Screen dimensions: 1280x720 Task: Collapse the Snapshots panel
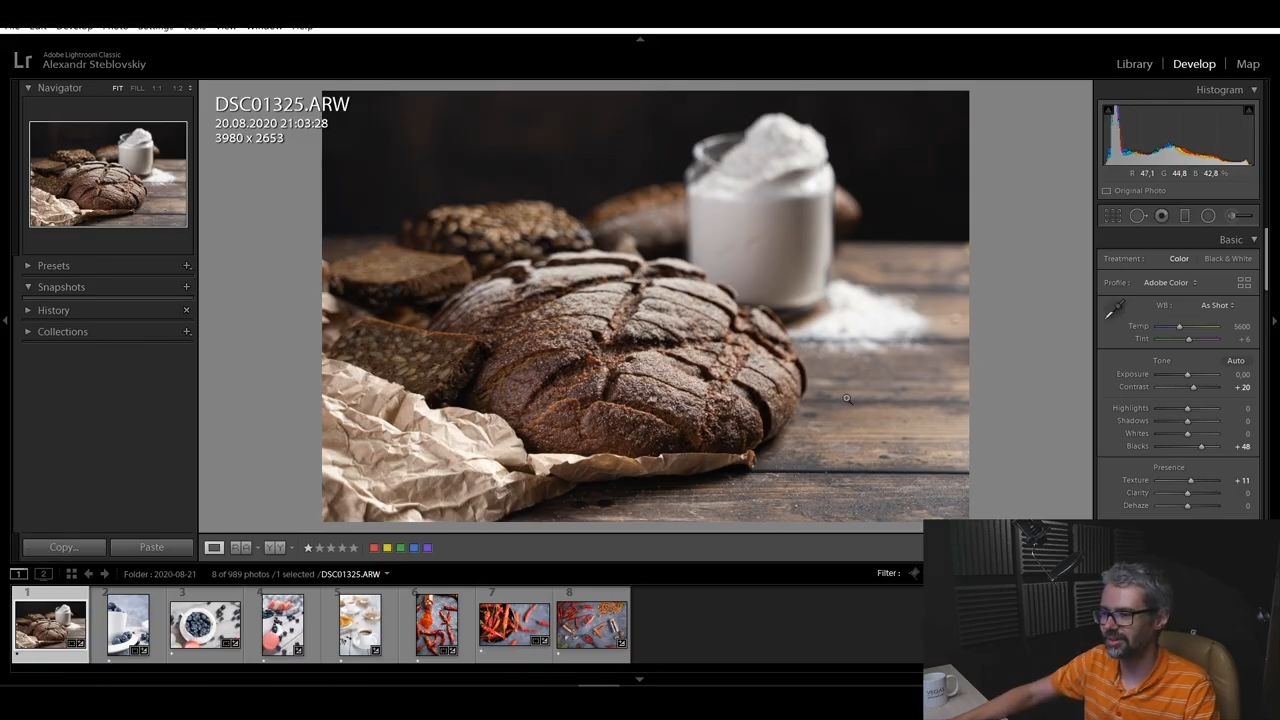coord(28,287)
